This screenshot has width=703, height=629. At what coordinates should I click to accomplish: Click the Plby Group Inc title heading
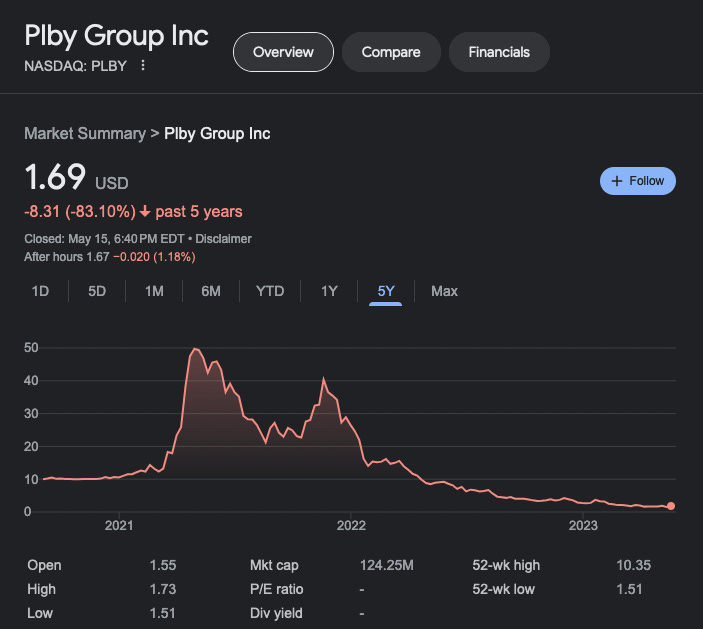pos(117,36)
